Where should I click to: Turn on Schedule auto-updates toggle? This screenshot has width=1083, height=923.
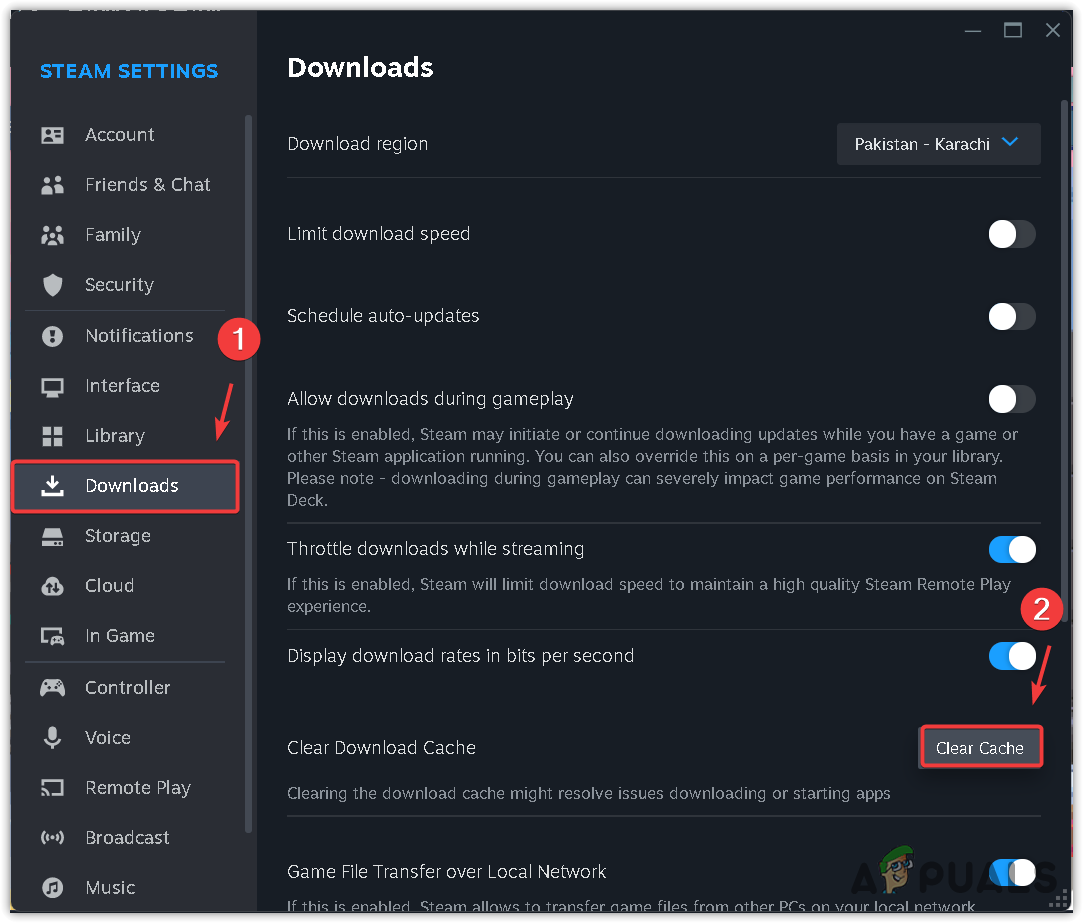[1011, 316]
